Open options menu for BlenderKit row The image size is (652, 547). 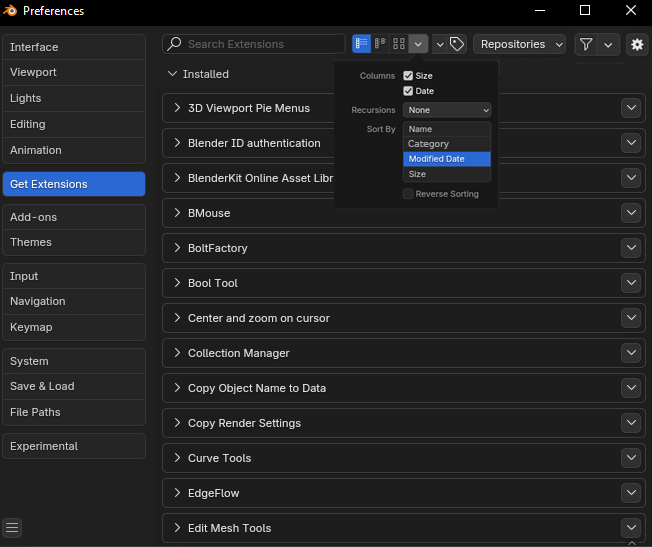[631, 178]
